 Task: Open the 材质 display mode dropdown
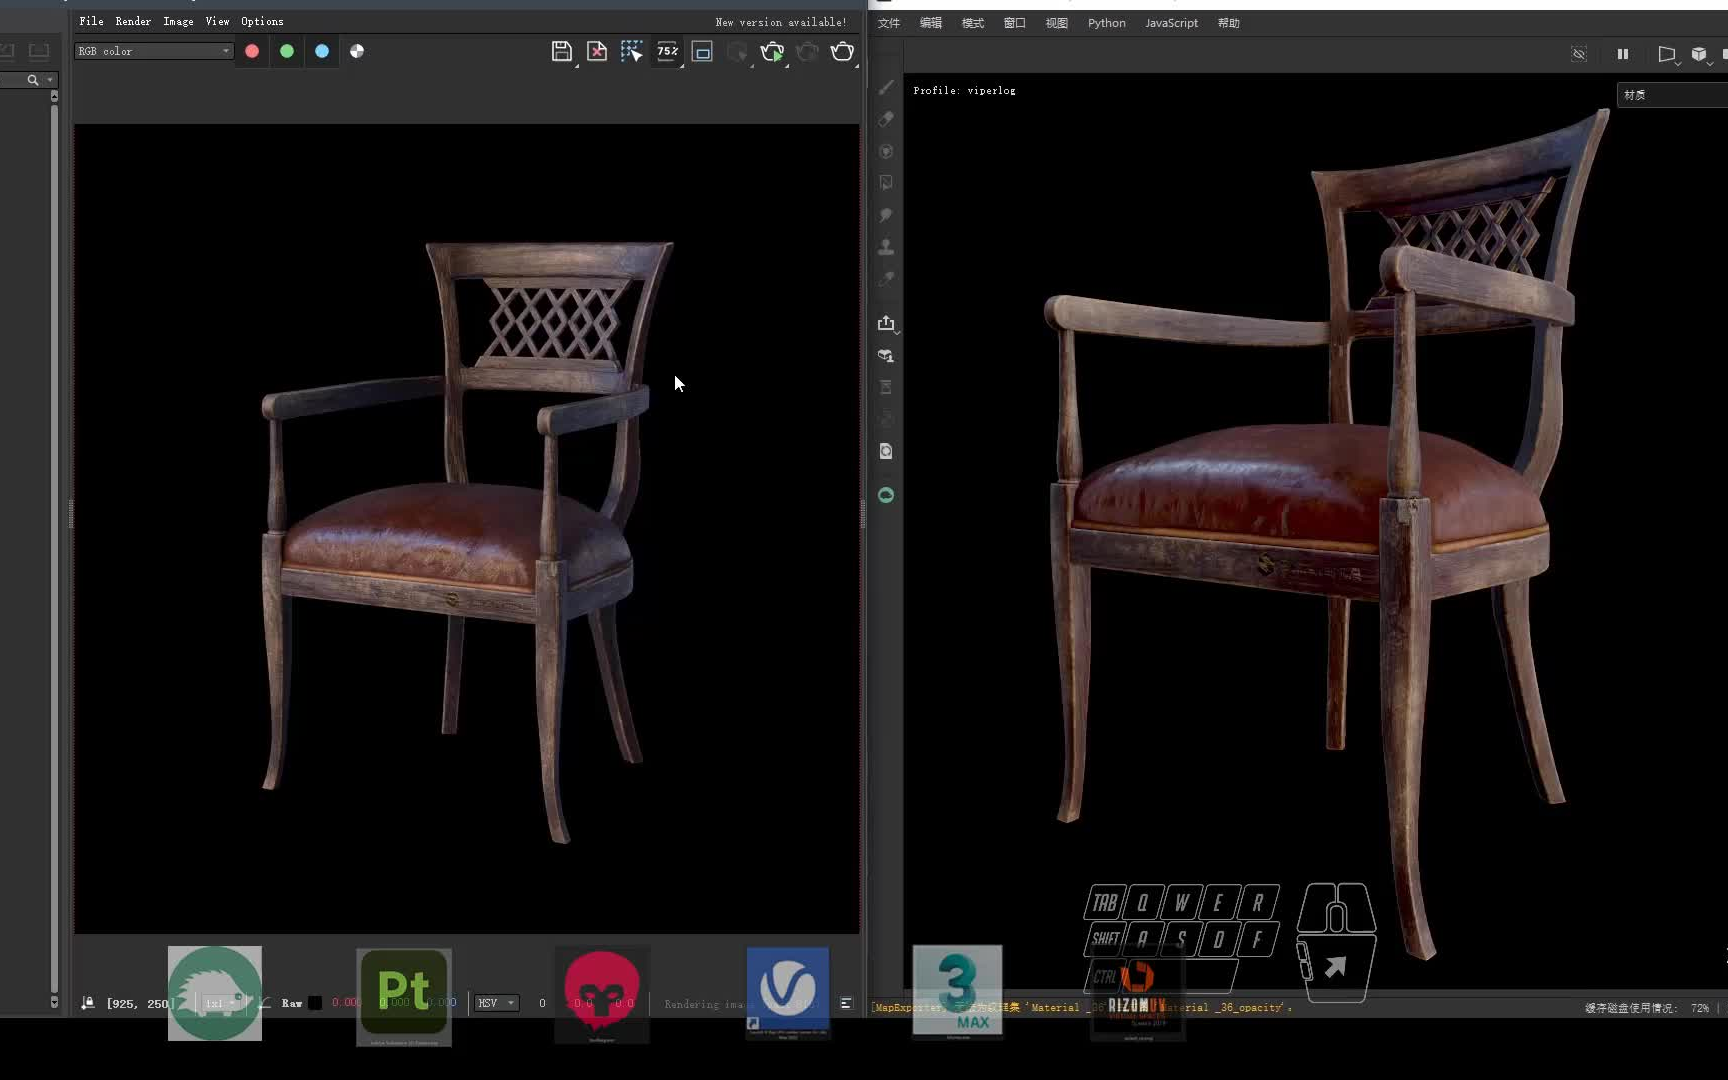pos(1672,95)
